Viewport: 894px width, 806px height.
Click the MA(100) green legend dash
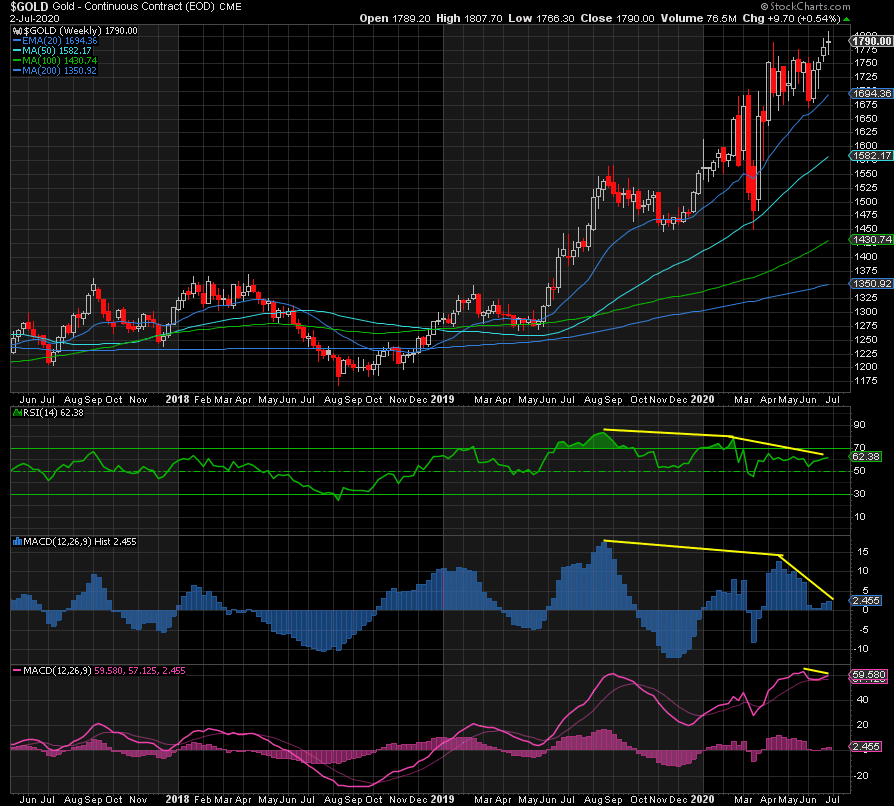(x=15, y=61)
